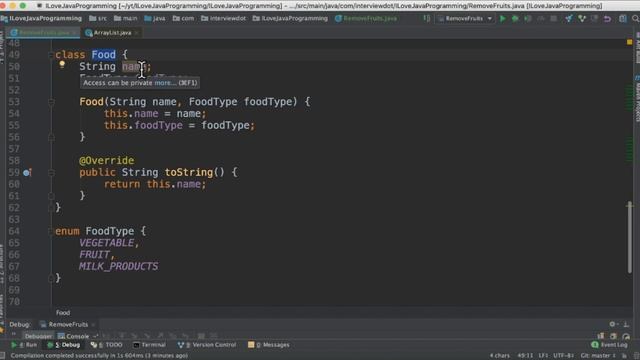This screenshot has height=360, width=640.
Task: Run the RemoveFruits configuration with green play
Action: (502, 18)
